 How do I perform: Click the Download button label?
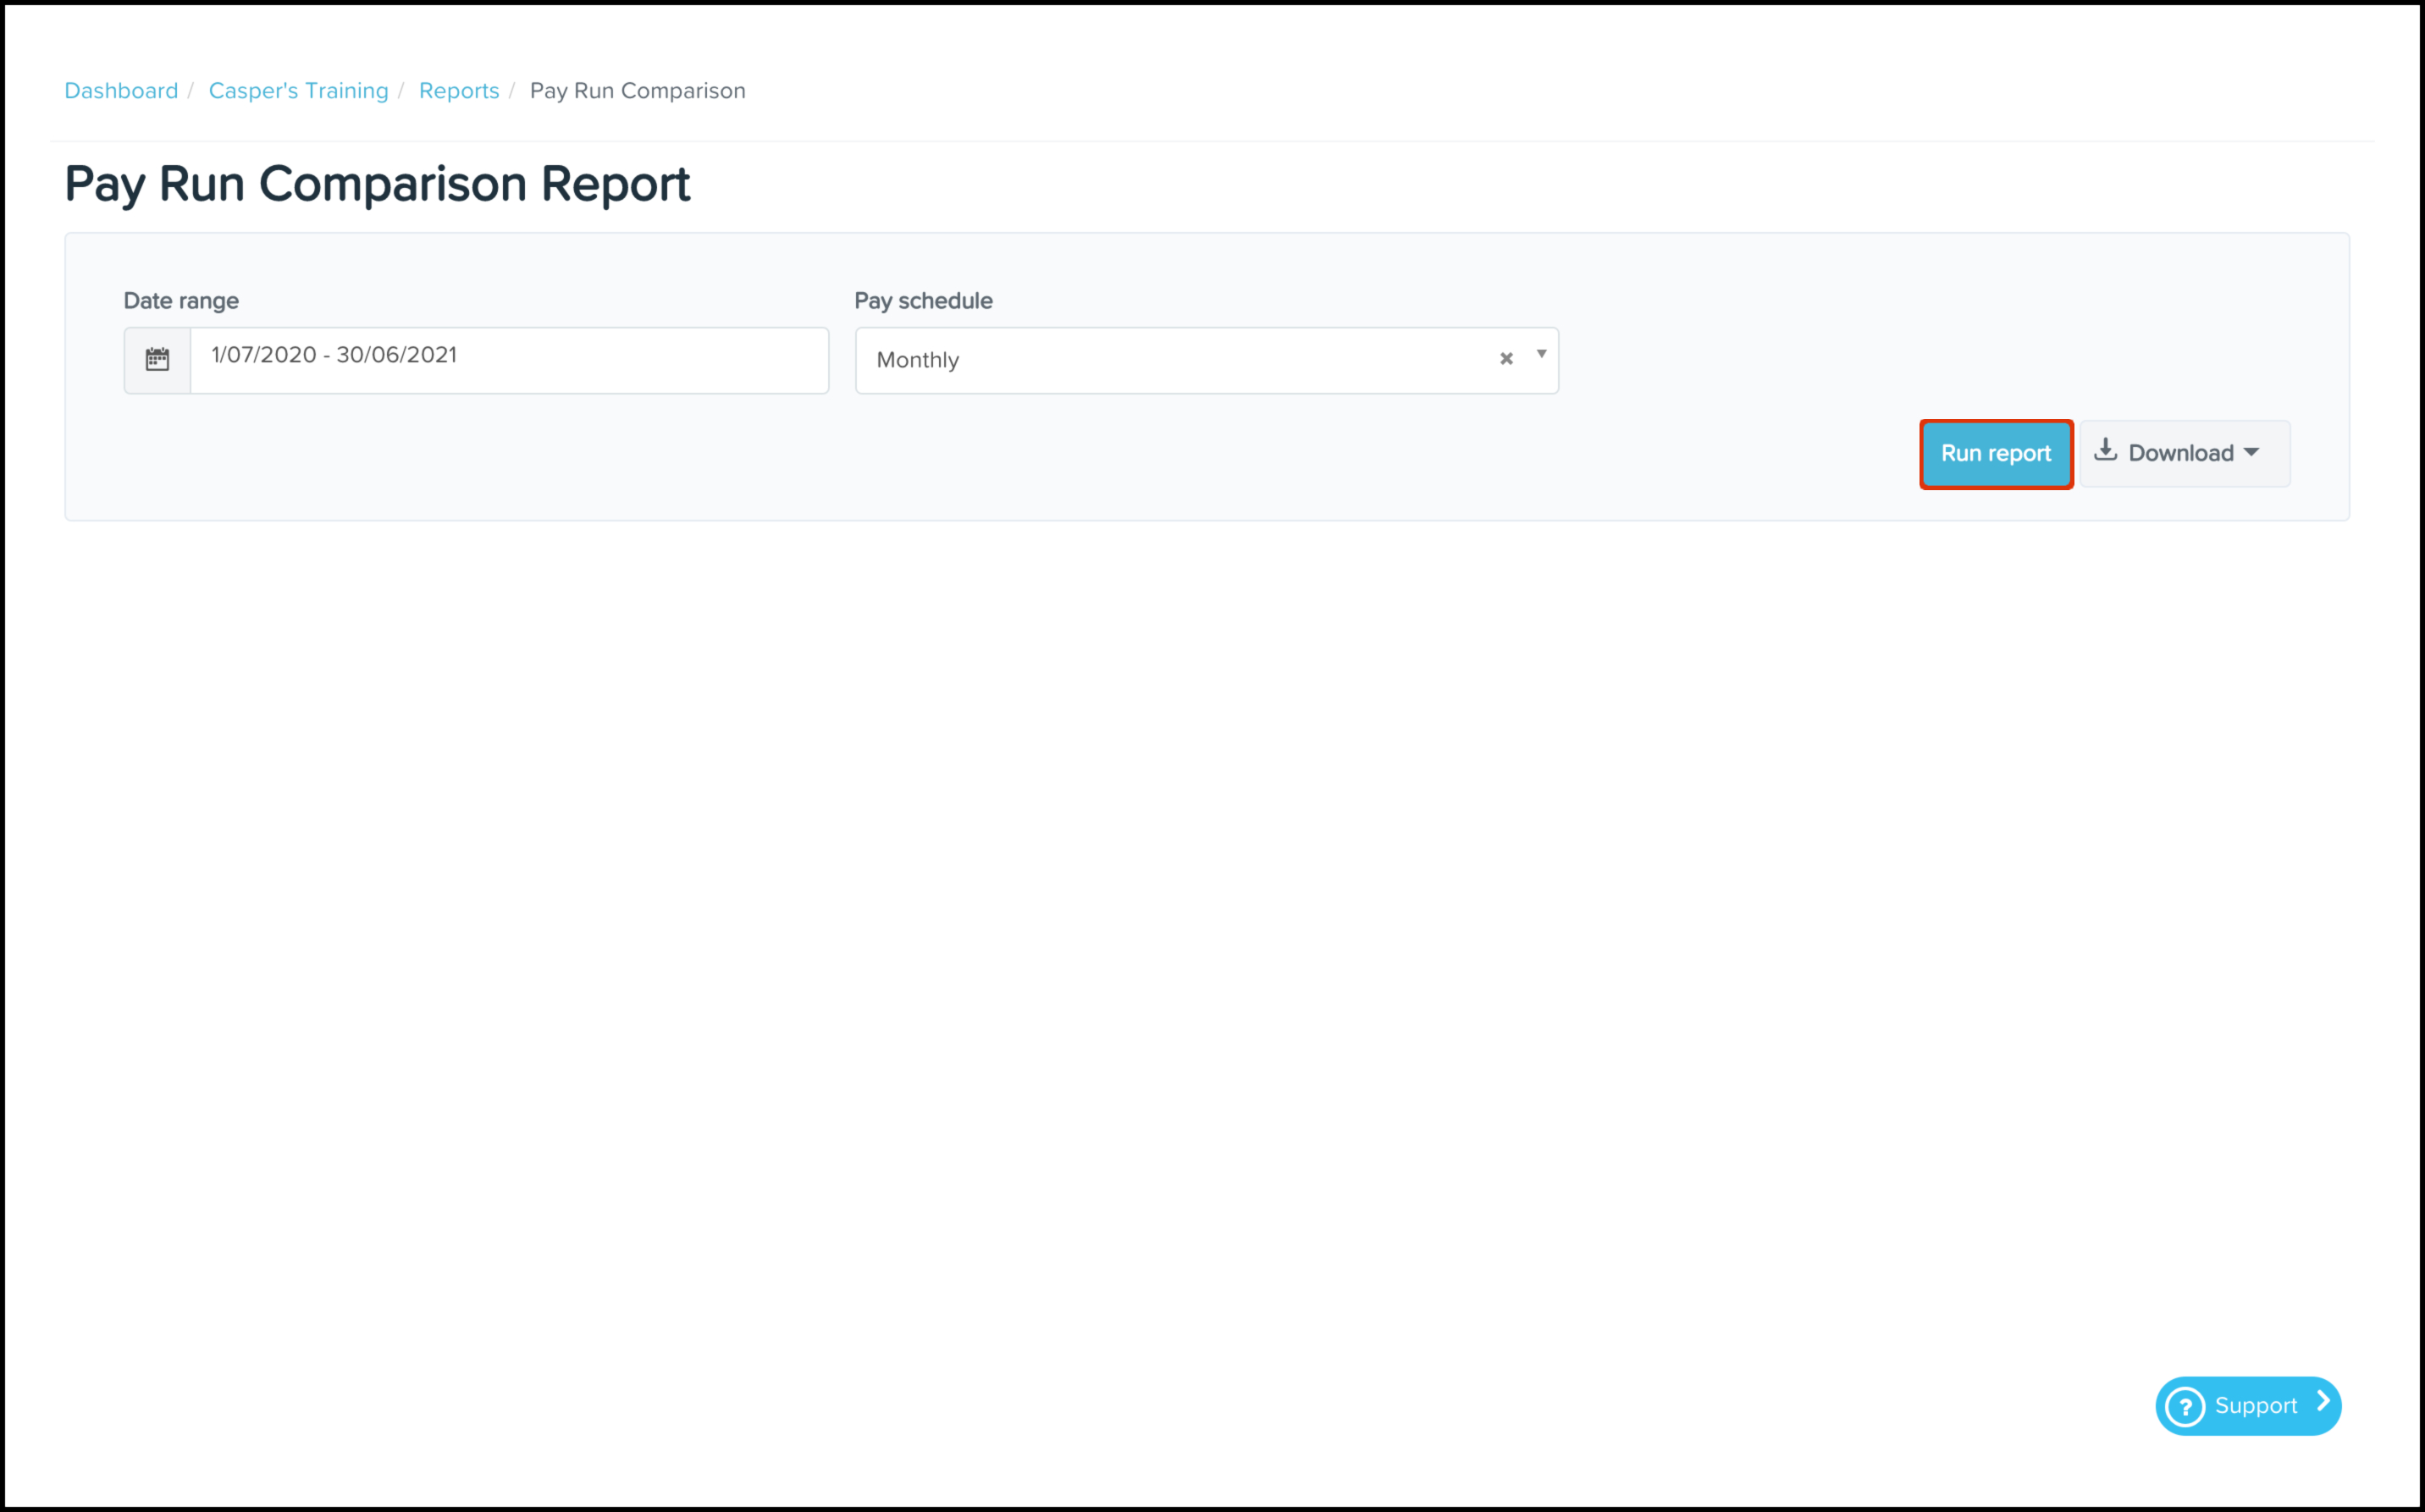click(x=2180, y=454)
